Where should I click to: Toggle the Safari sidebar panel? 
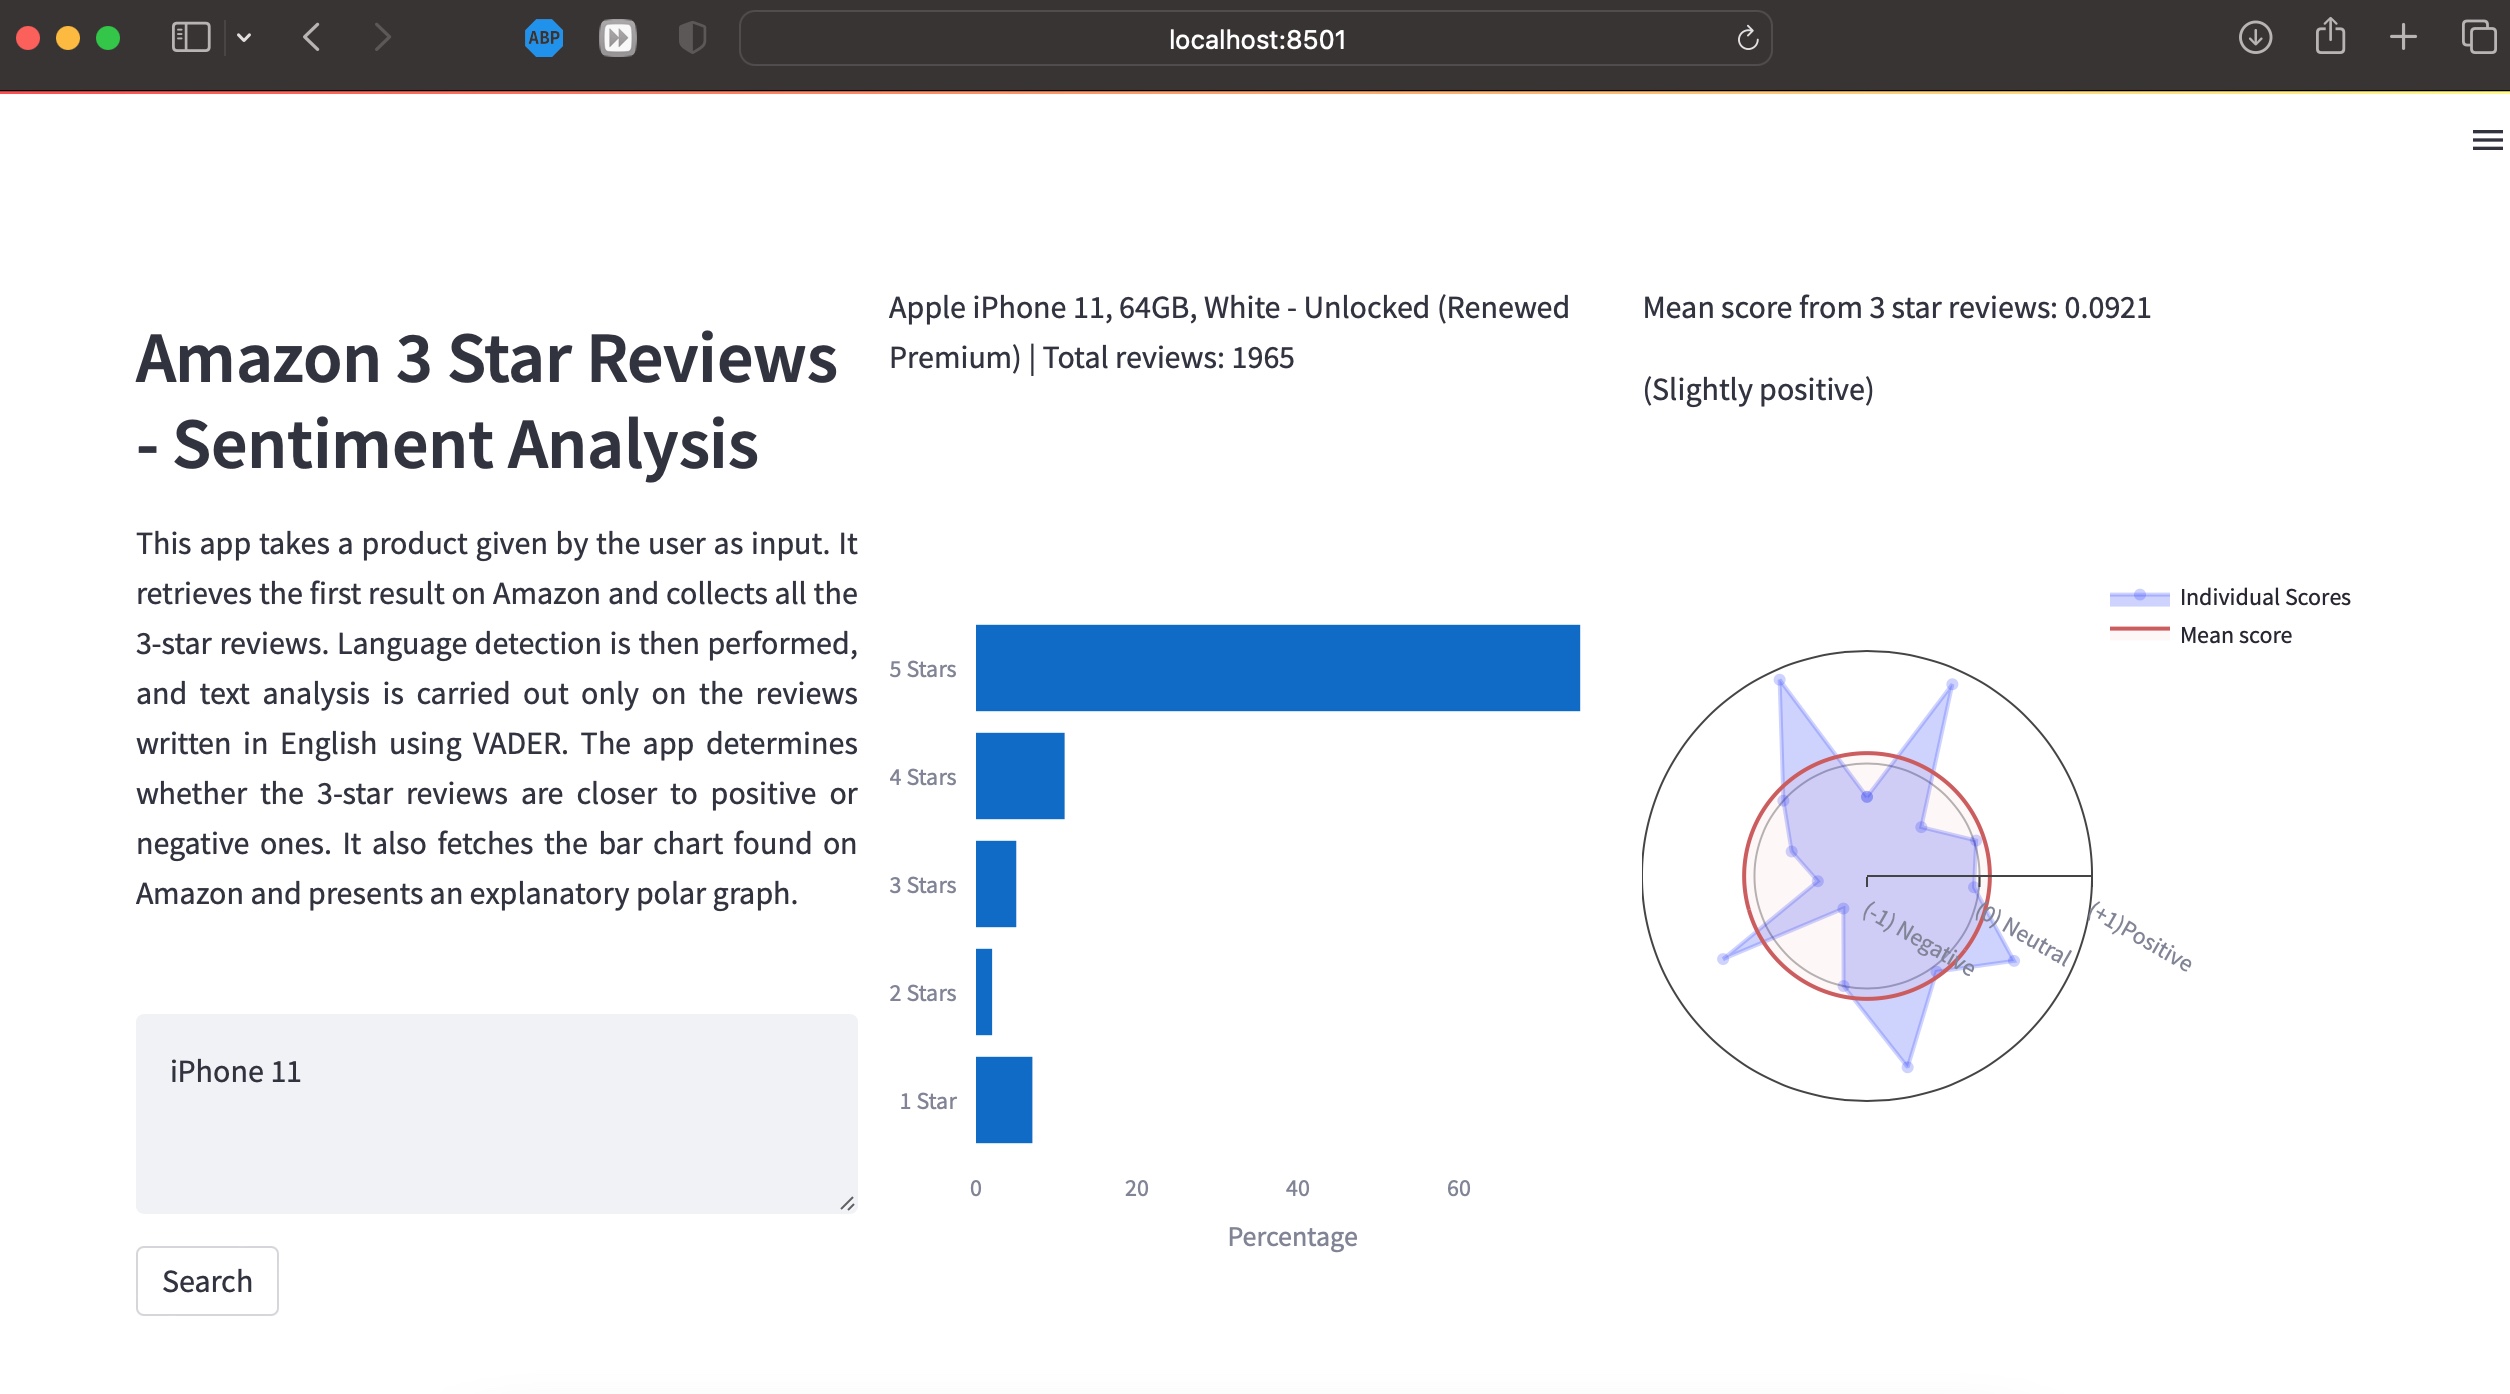189,37
